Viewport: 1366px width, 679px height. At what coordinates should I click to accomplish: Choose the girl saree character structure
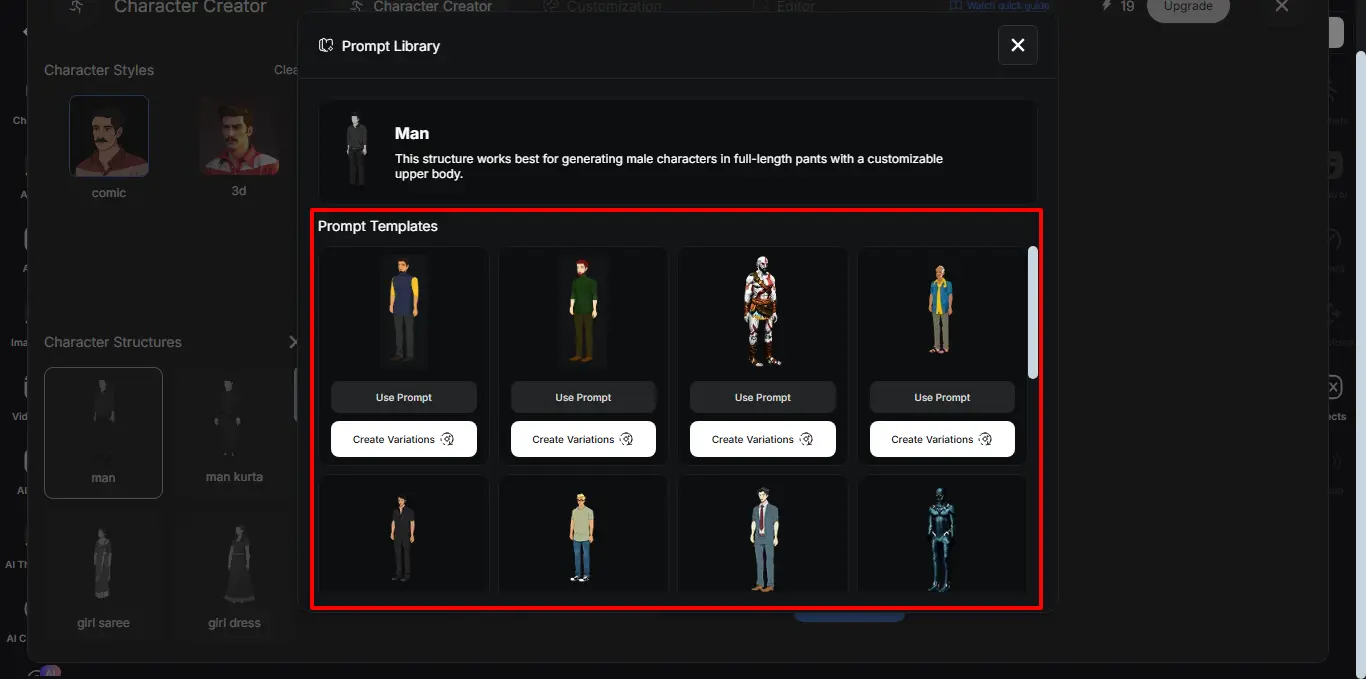click(x=103, y=577)
